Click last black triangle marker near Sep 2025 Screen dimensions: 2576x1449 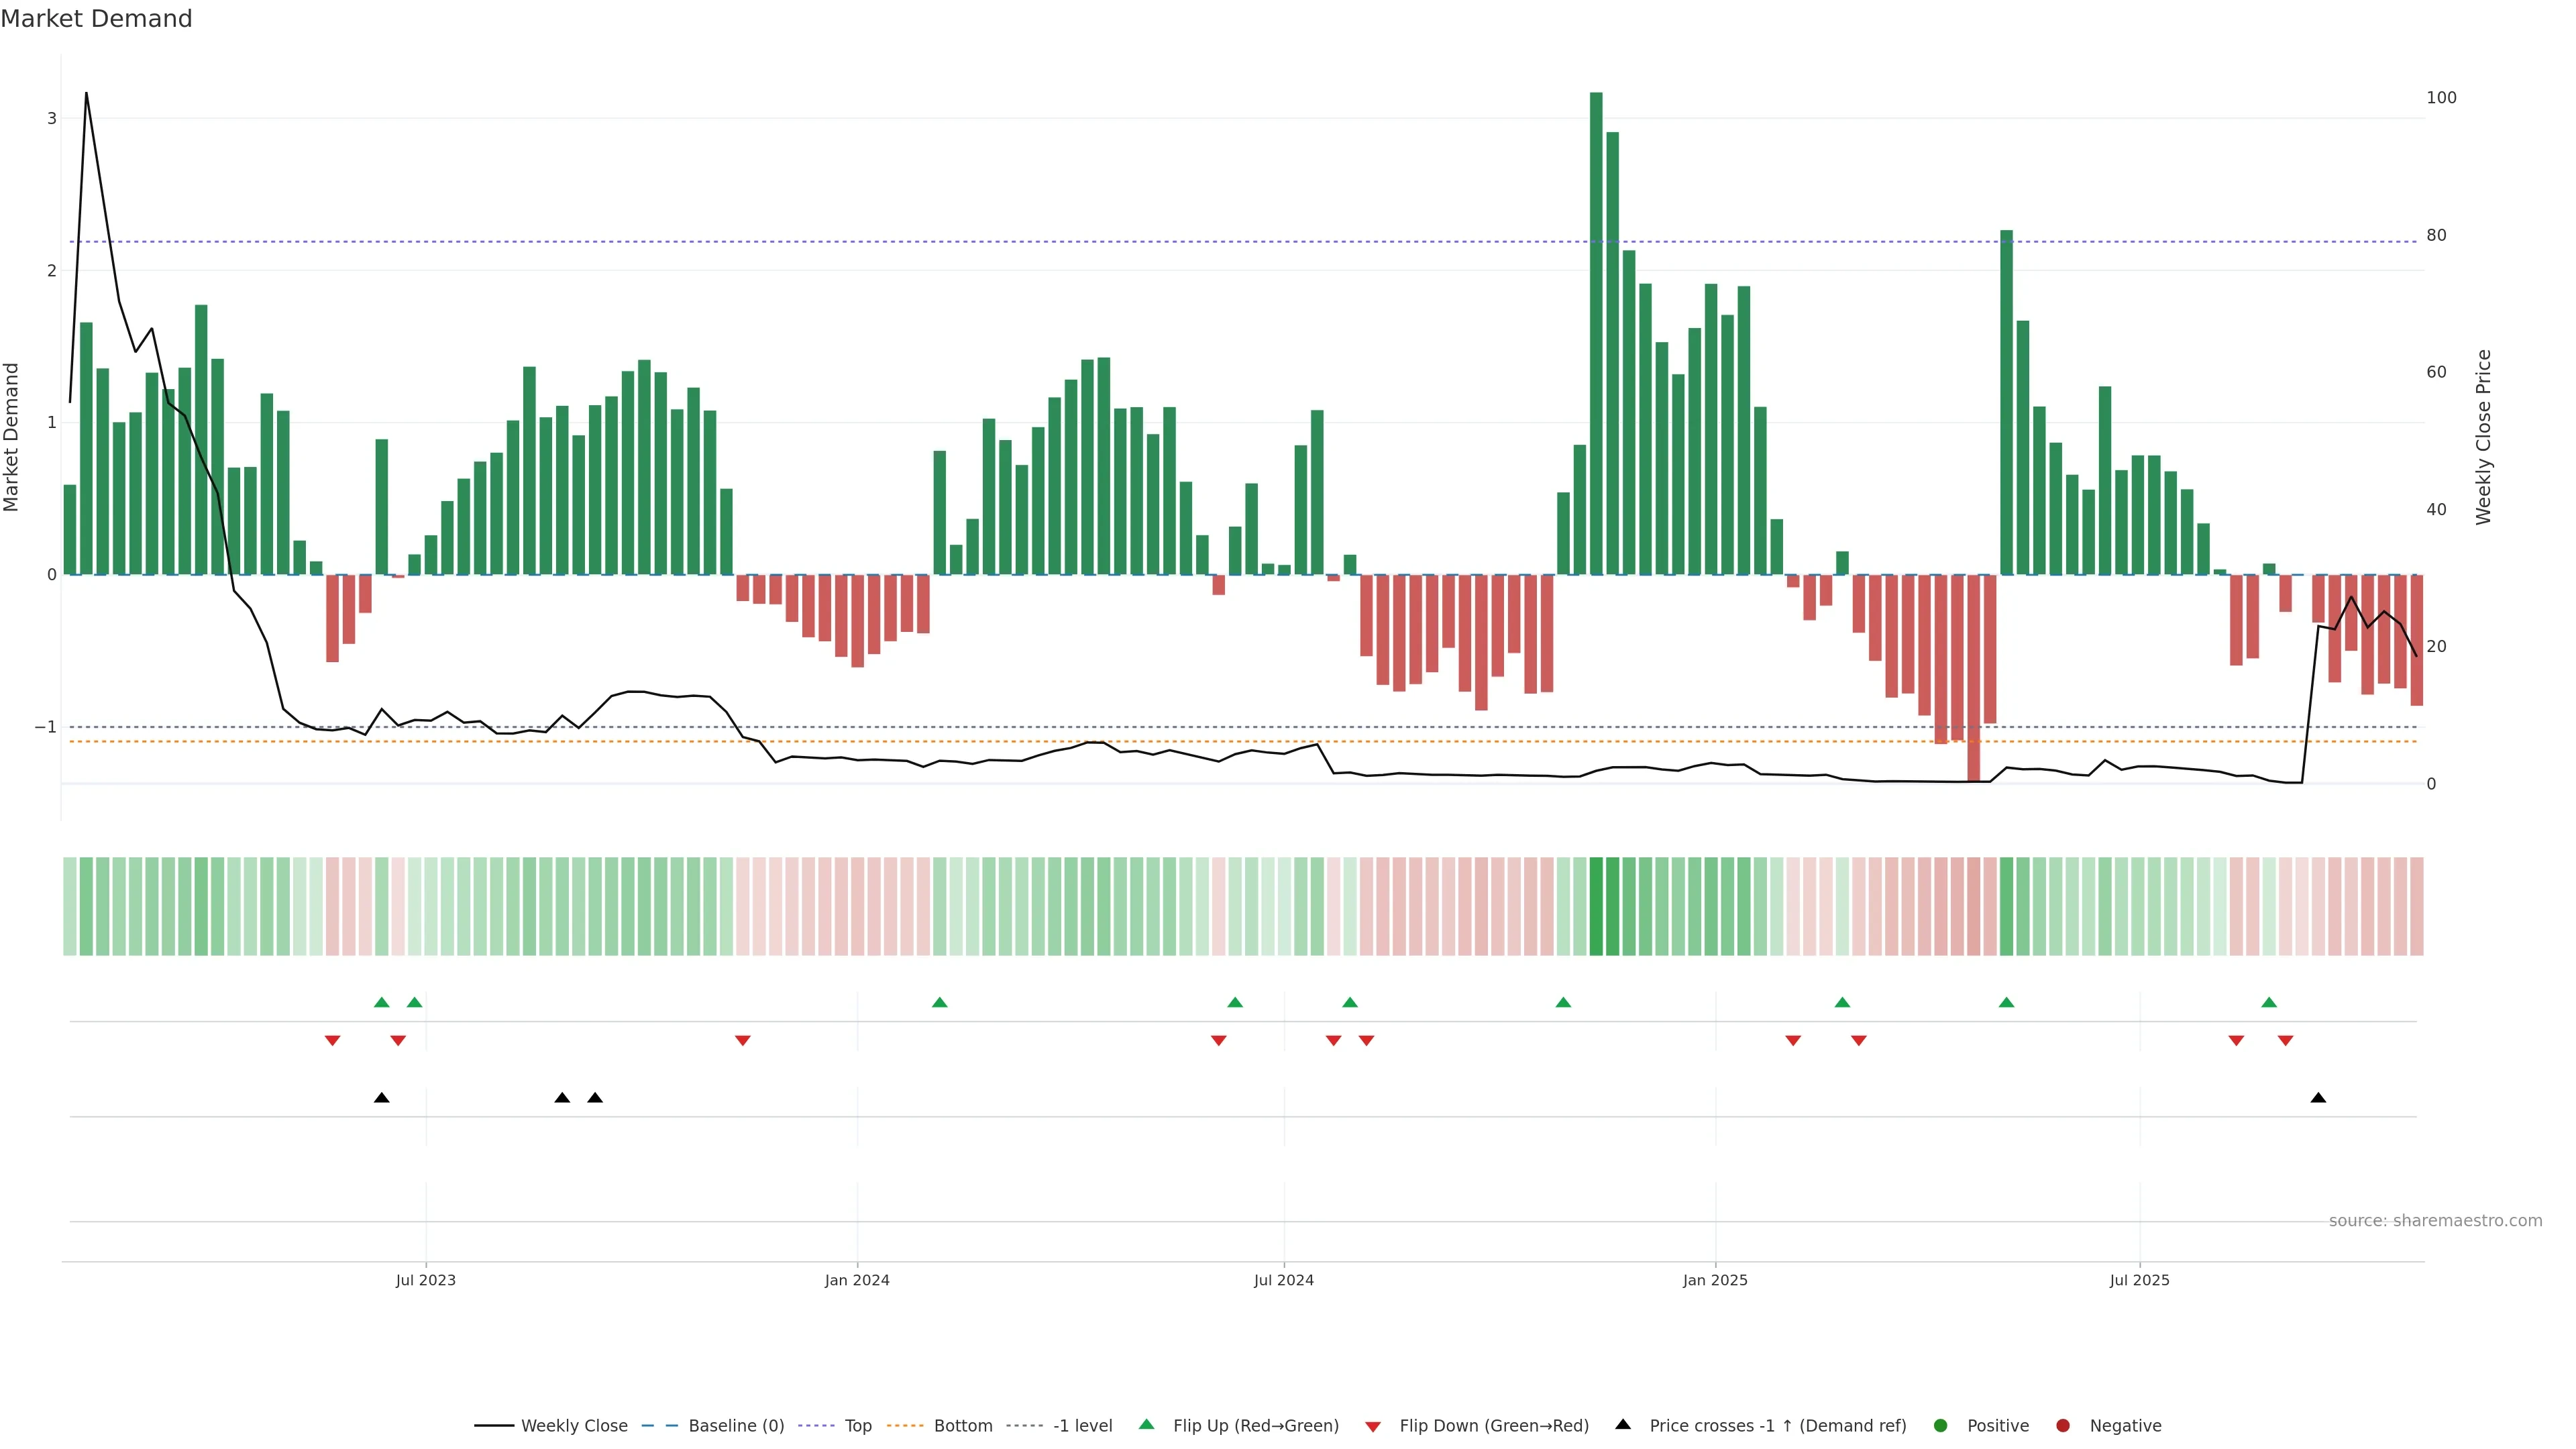2318,1098
